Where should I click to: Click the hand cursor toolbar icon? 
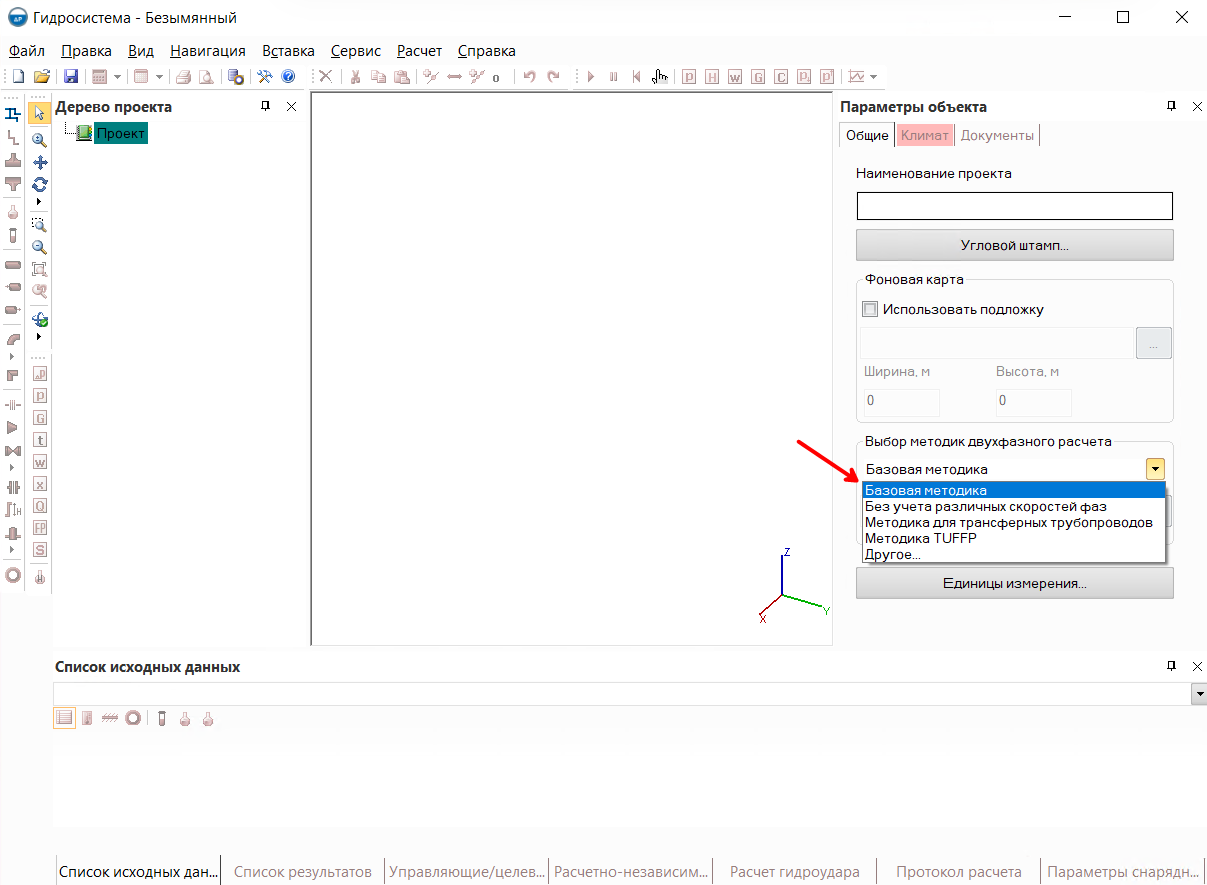pos(659,76)
